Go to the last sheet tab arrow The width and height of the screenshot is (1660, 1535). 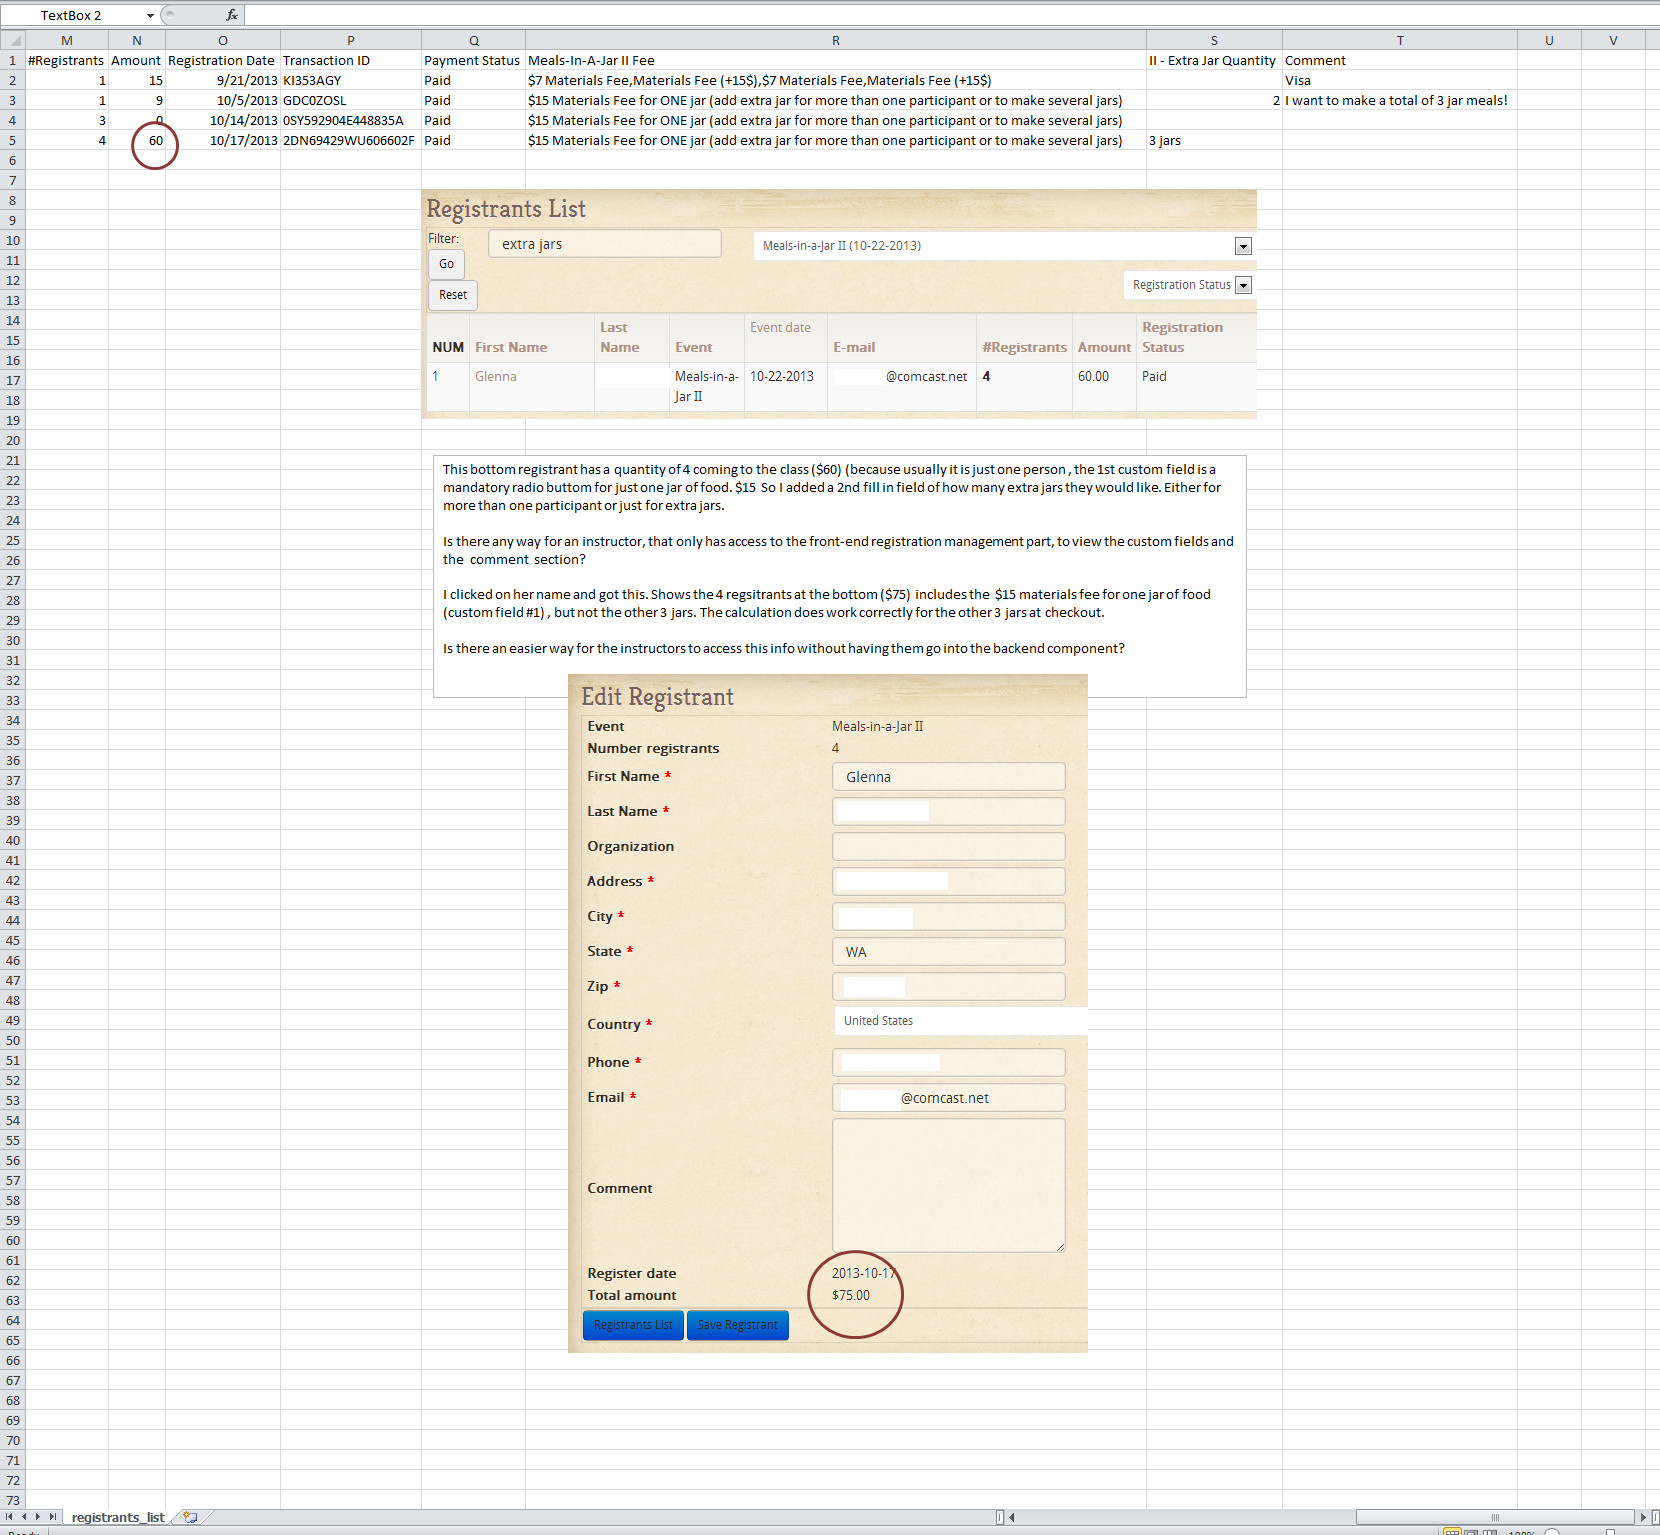coord(53,1517)
